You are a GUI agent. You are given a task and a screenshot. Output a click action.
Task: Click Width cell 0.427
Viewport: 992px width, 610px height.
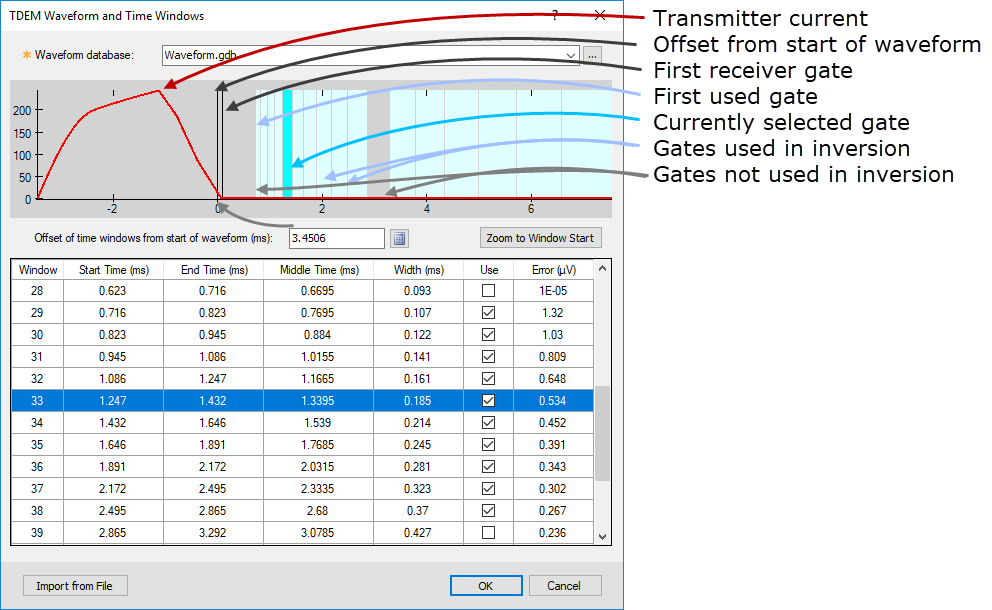pyautogui.click(x=418, y=533)
